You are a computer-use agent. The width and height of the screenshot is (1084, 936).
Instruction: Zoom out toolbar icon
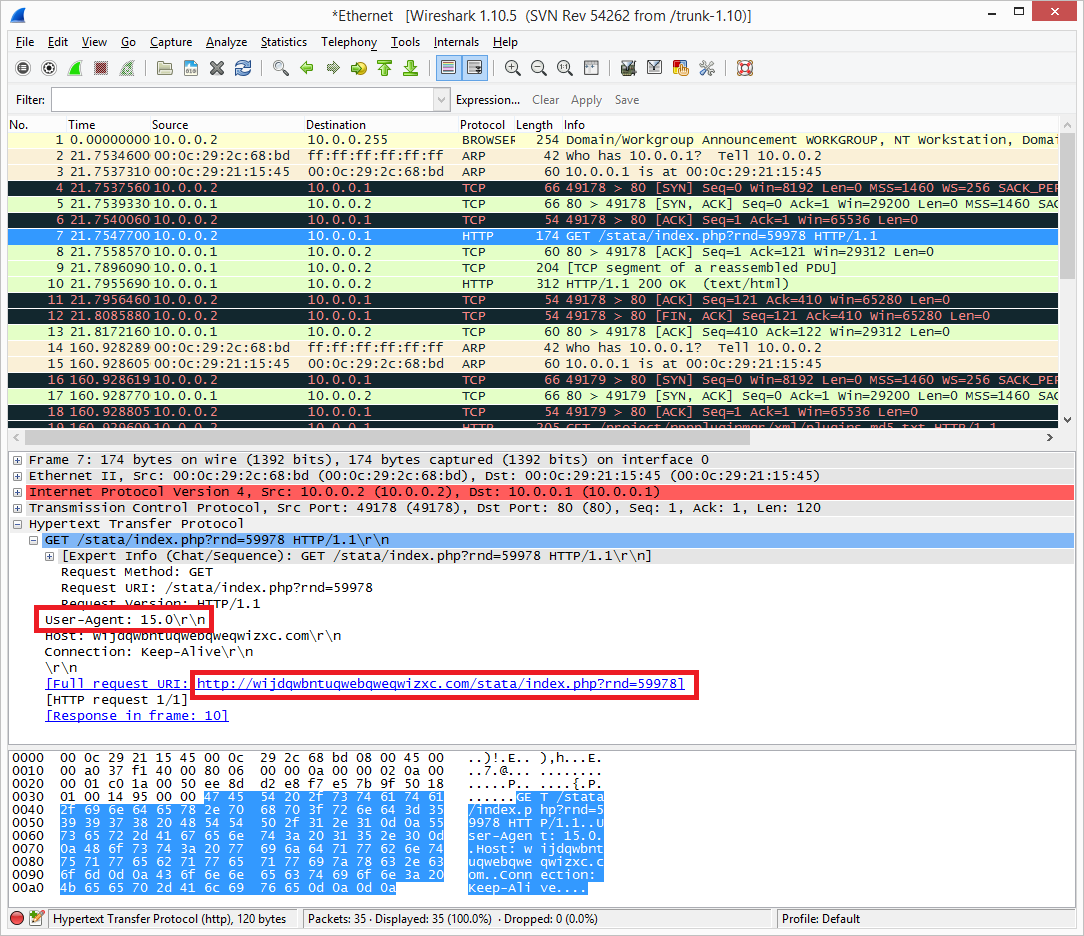click(539, 68)
